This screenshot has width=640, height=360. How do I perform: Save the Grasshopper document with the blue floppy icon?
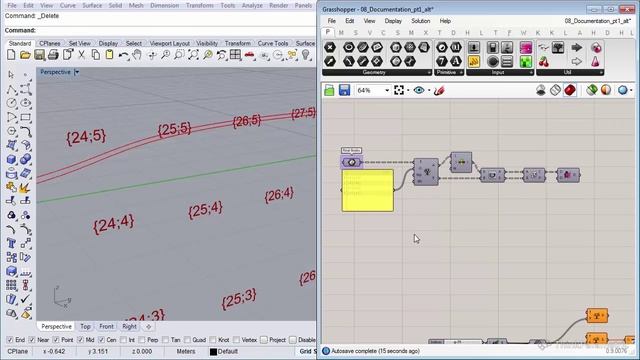[x=344, y=90]
